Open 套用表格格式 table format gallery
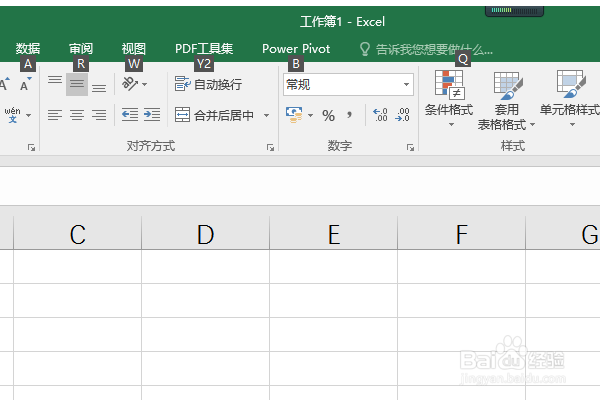Viewport: 600px width, 400px height. (506, 100)
